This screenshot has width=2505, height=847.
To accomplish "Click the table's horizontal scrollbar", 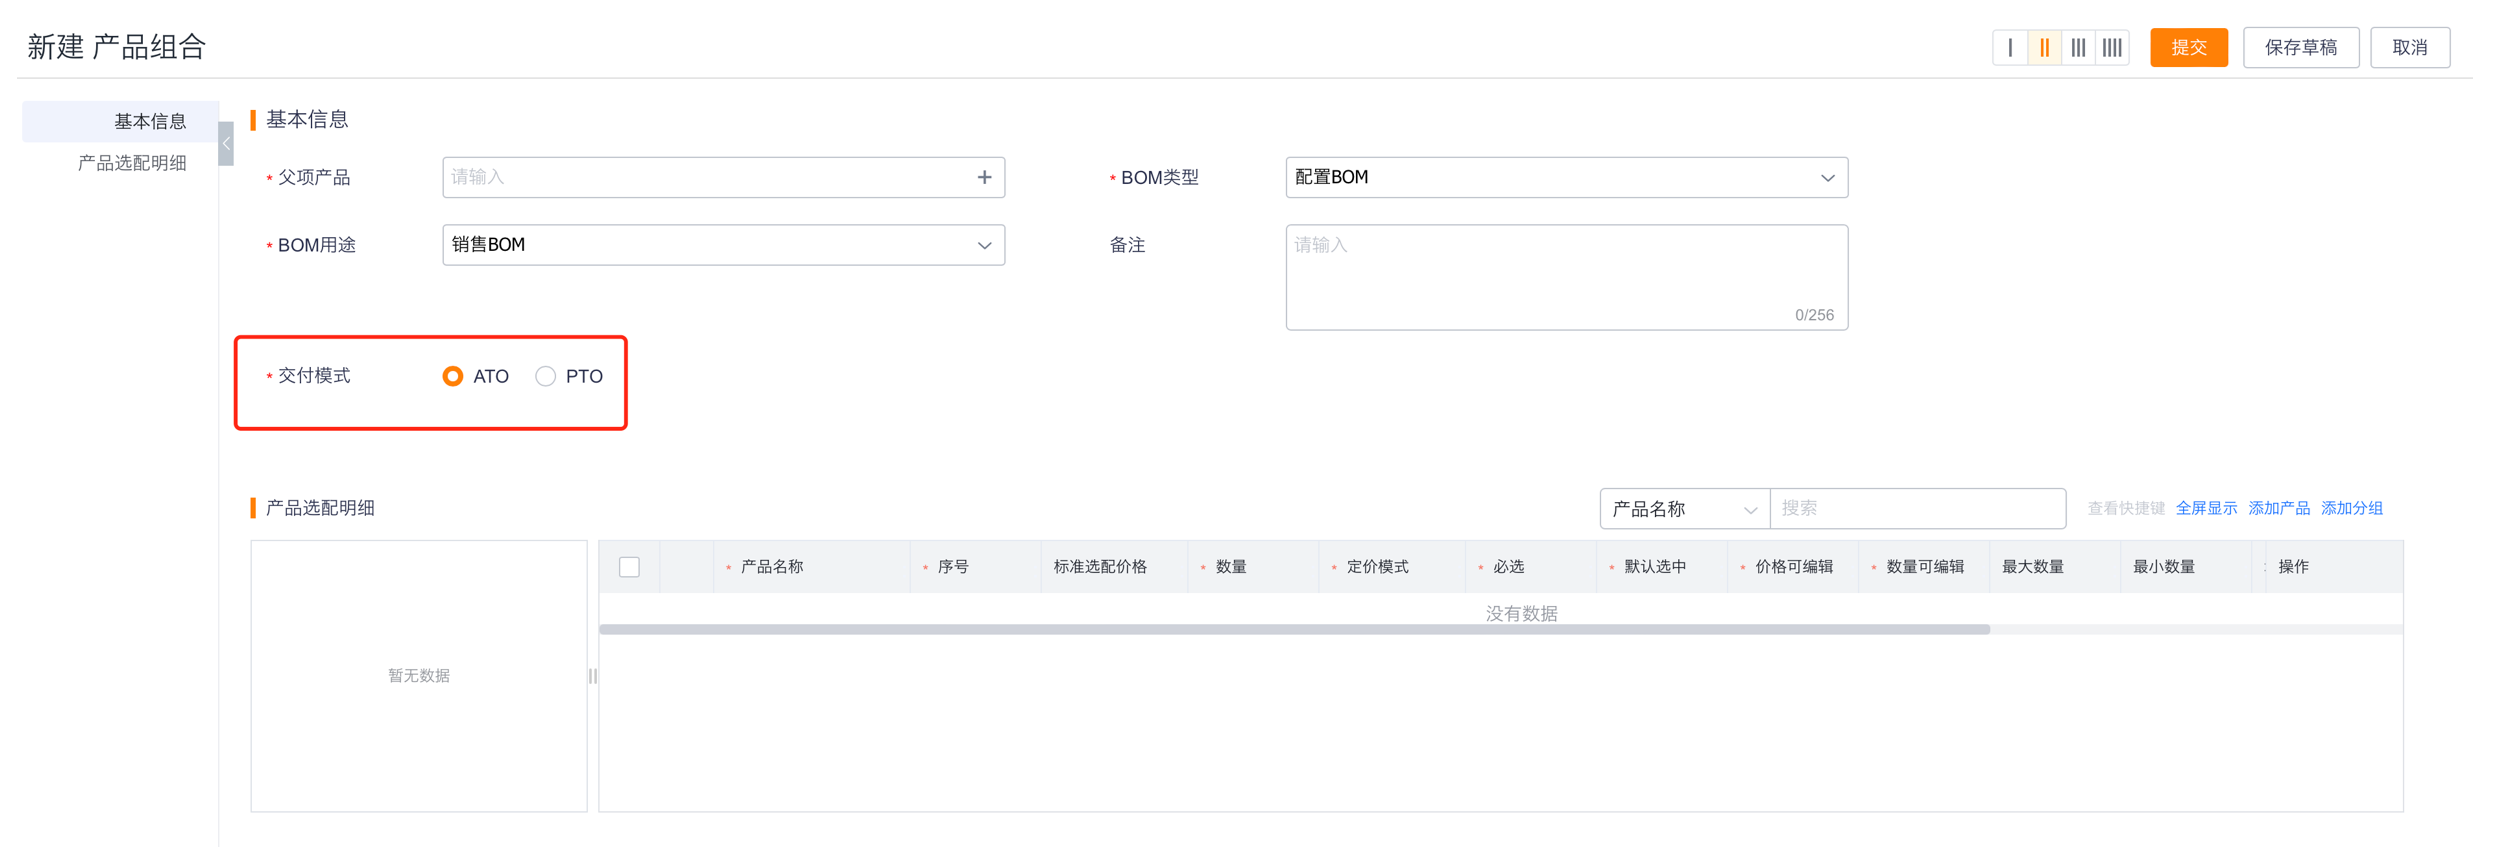I will click(1294, 630).
